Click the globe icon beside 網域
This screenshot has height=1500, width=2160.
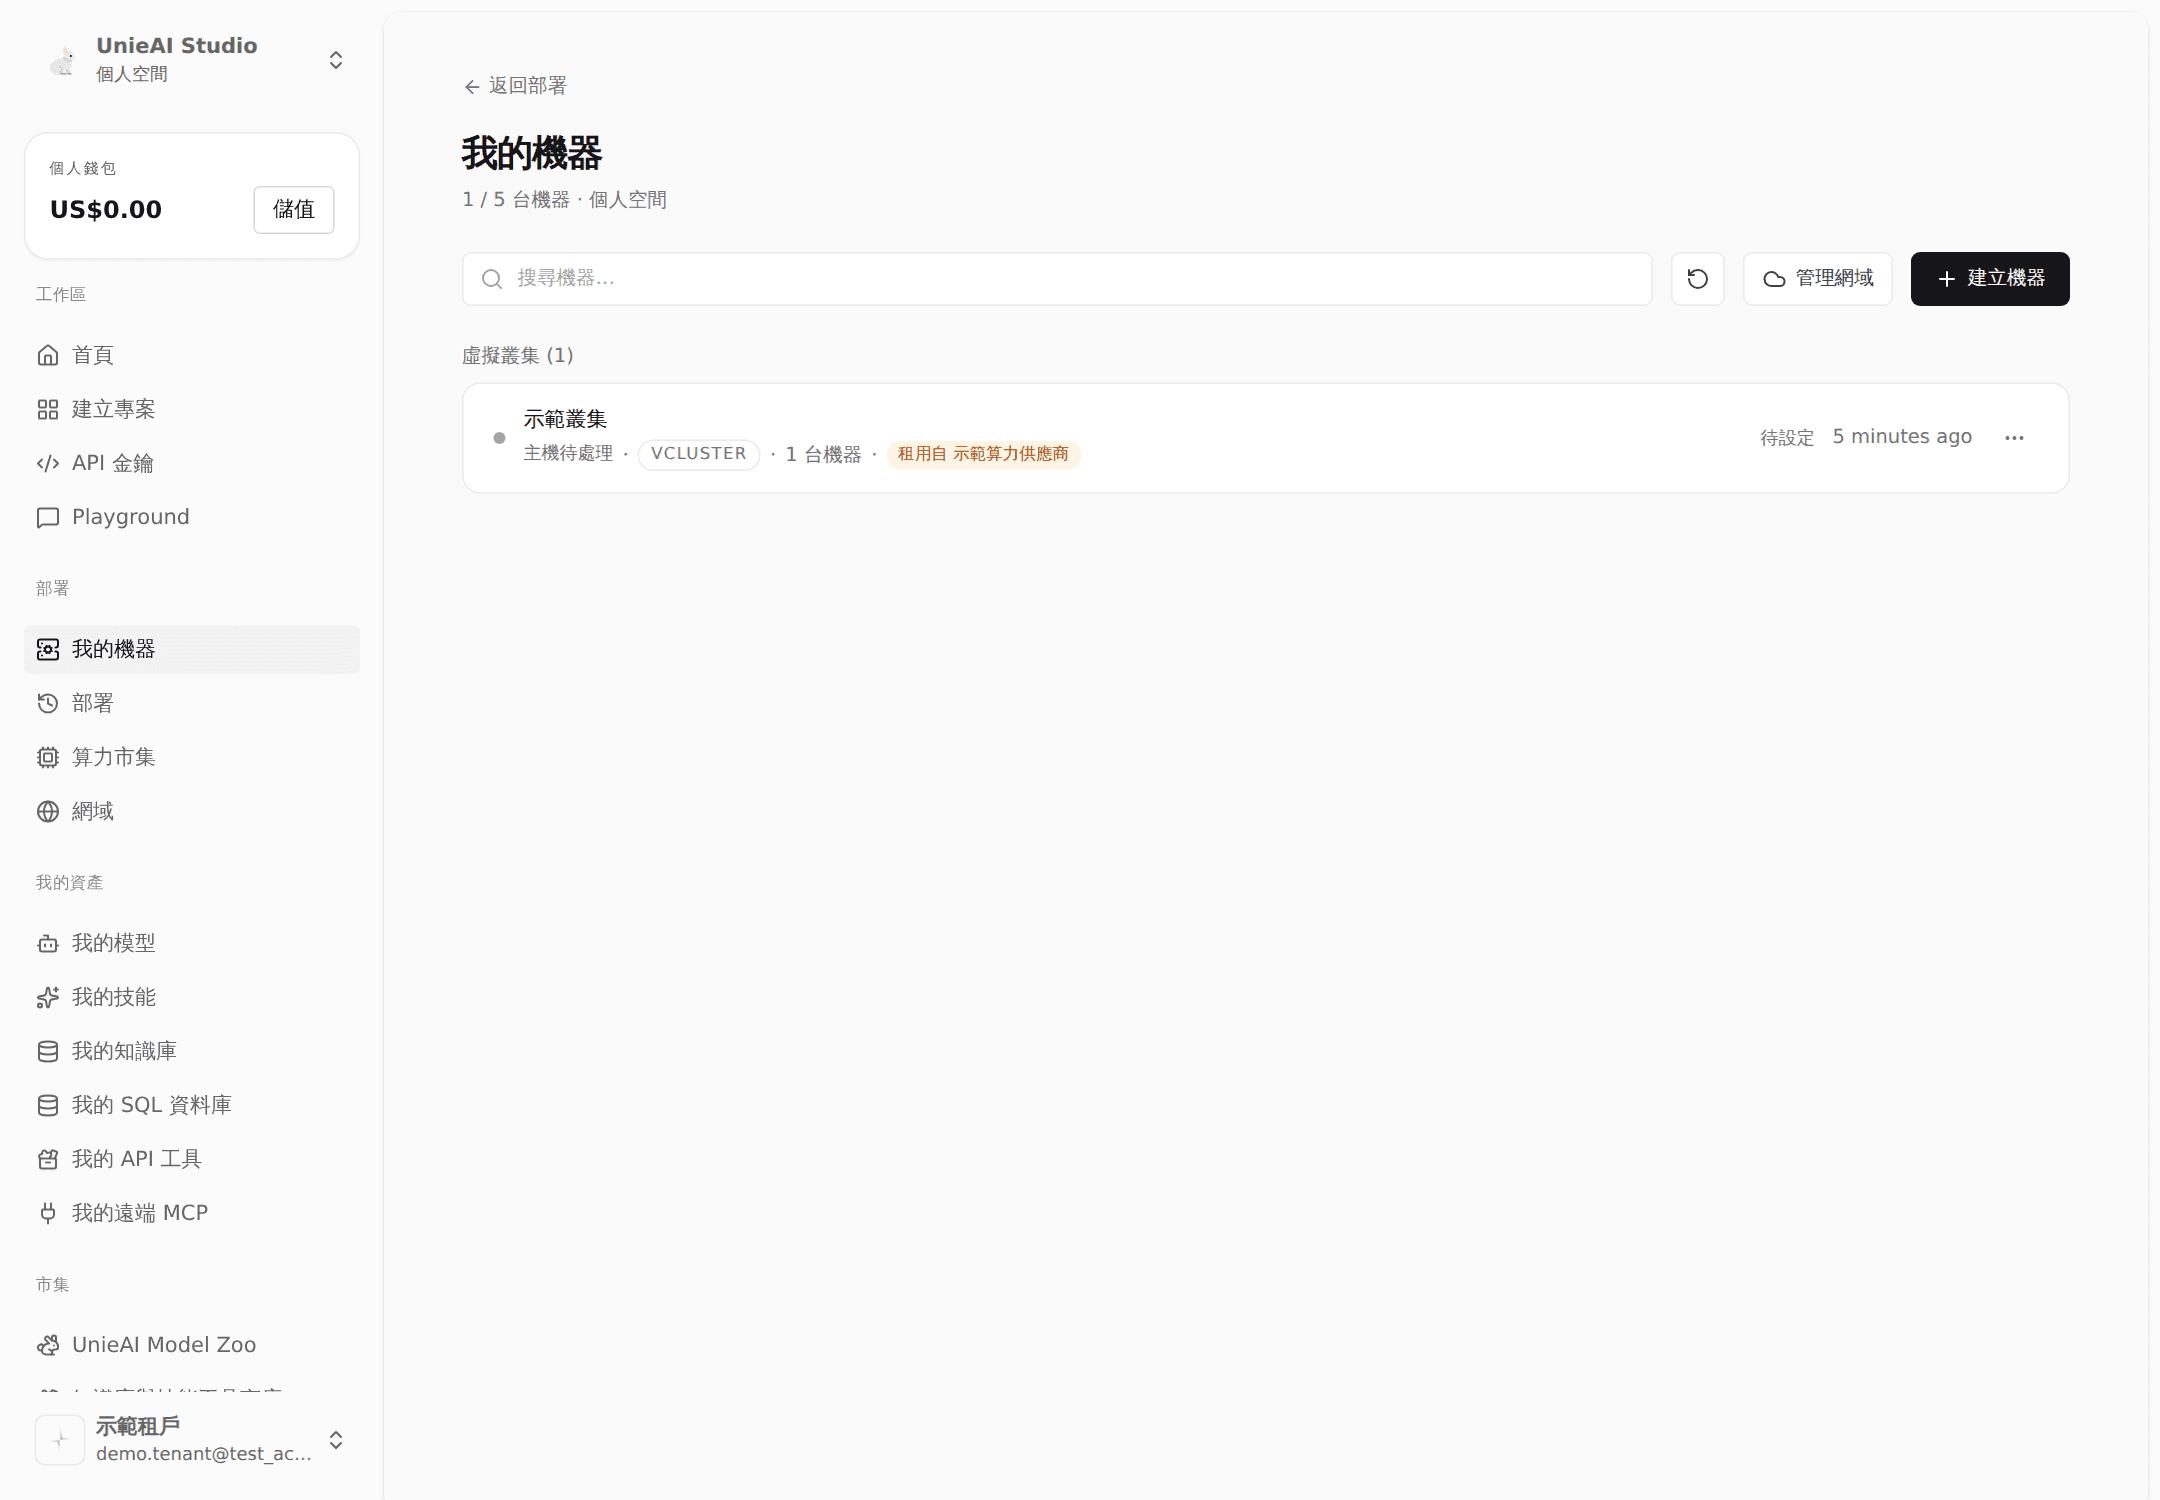click(x=48, y=811)
